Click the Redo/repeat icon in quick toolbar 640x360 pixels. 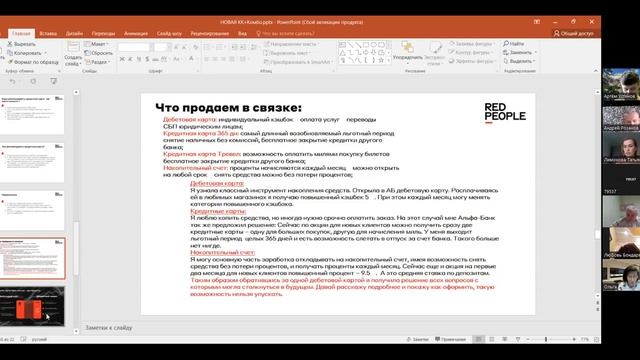pos(33,81)
